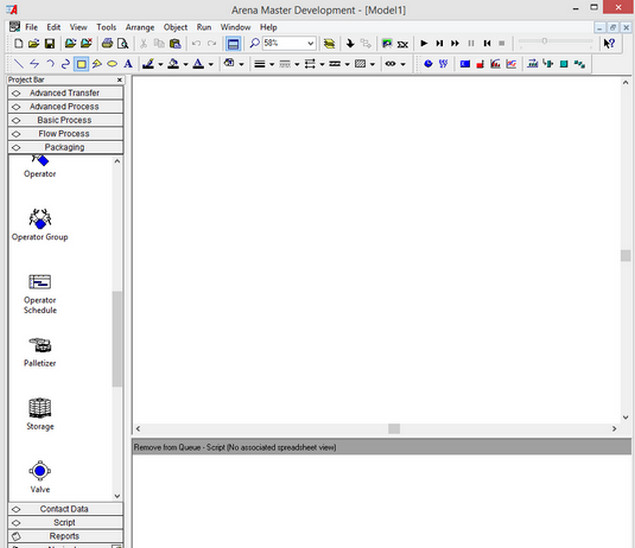Expand the Advanced Transfer panel
This screenshot has height=548, width=635.
(x=65, y=93)
